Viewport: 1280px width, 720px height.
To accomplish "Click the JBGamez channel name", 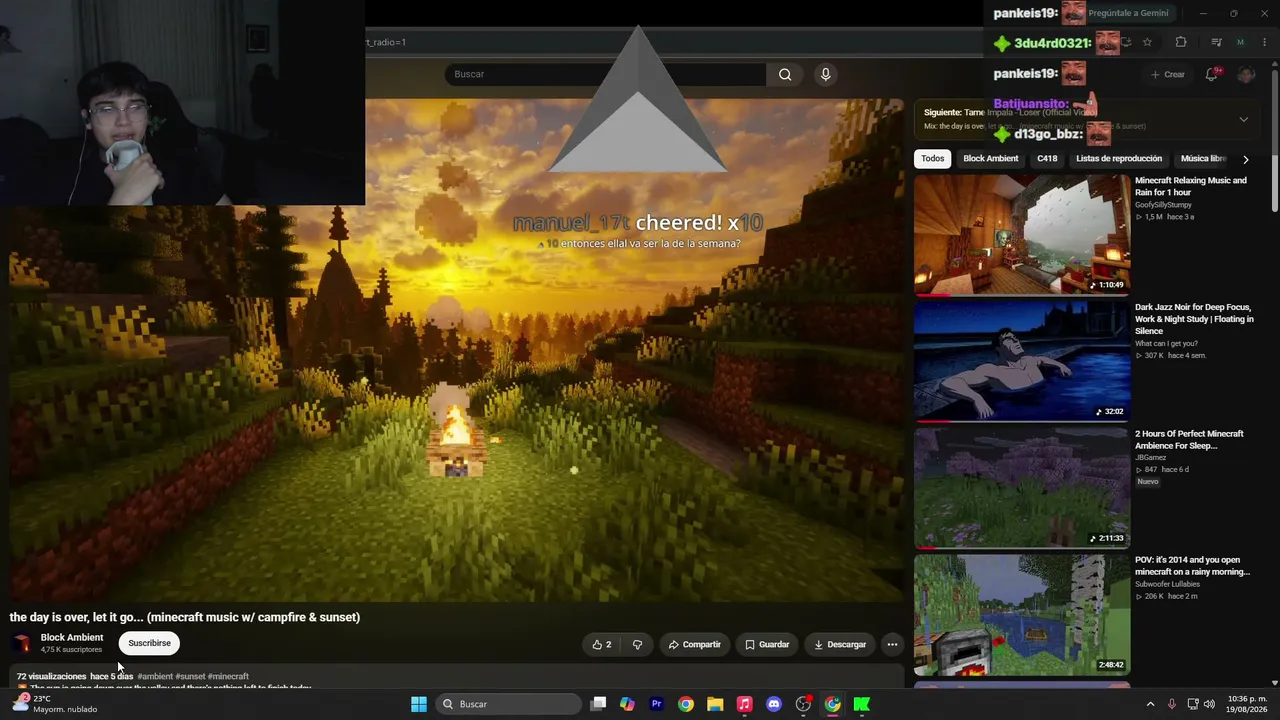I will [x=1151, y=458].
